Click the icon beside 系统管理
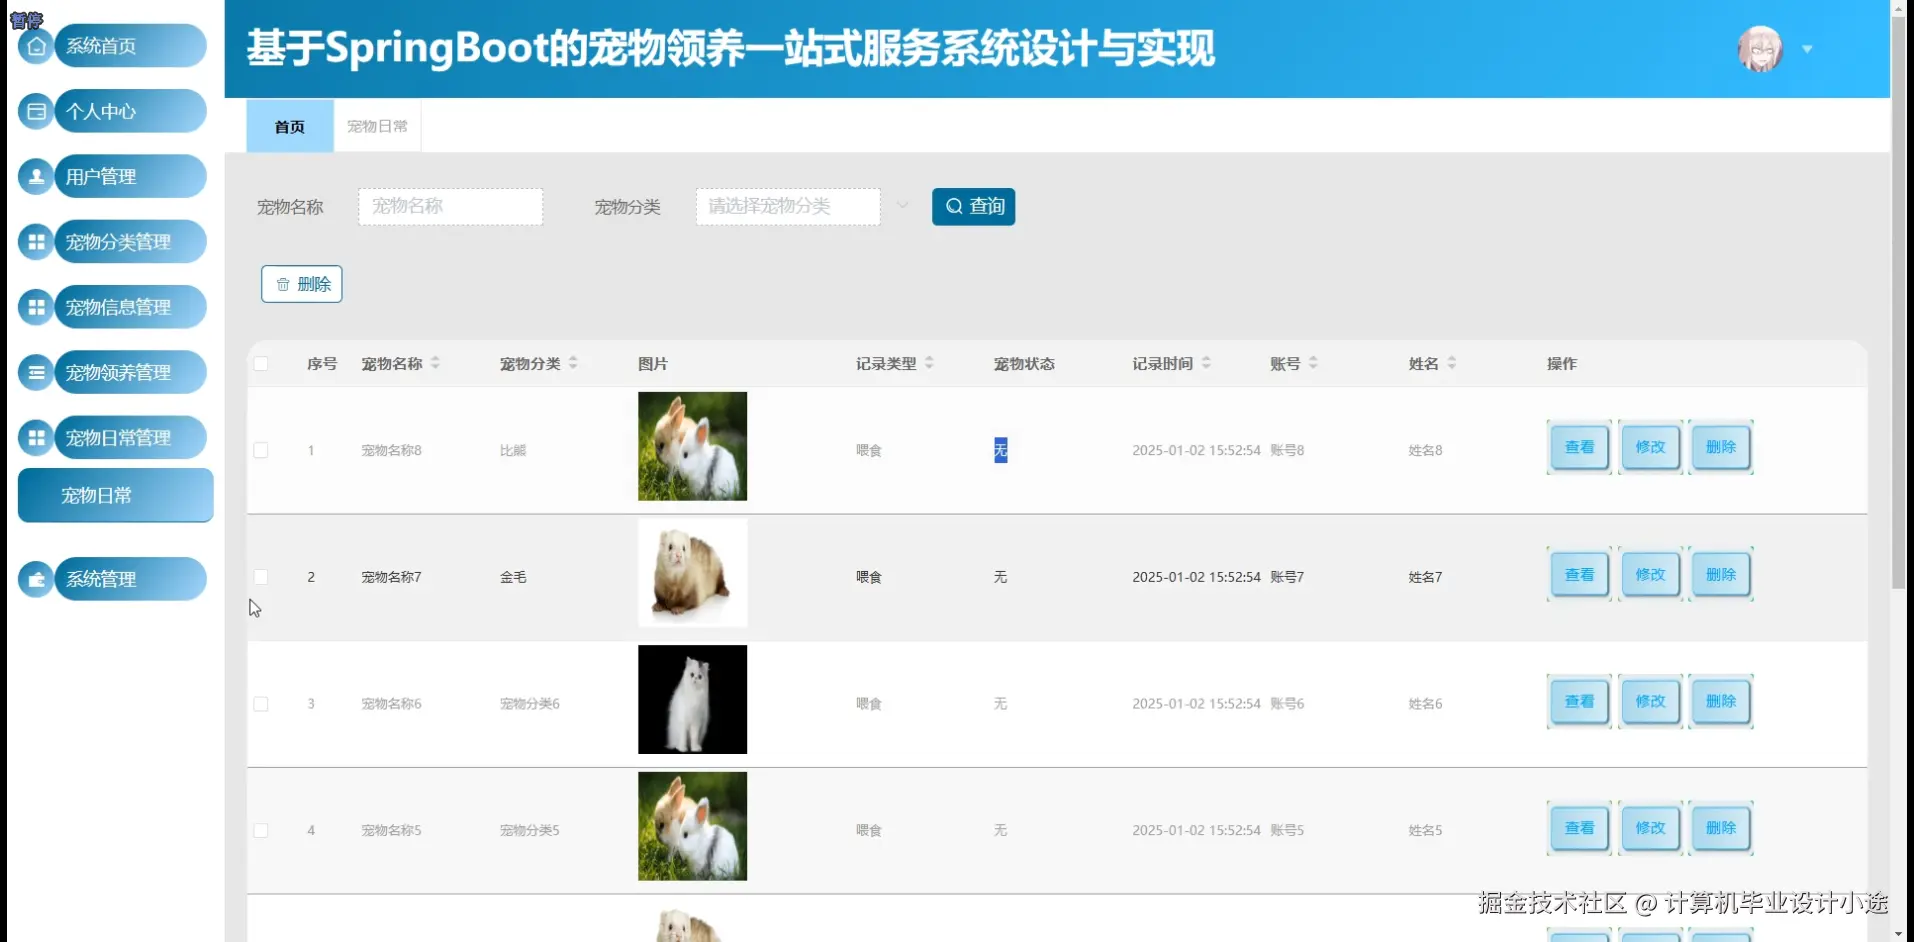The height and width of the screenshot is (942, 1914). tap(37, 579)
